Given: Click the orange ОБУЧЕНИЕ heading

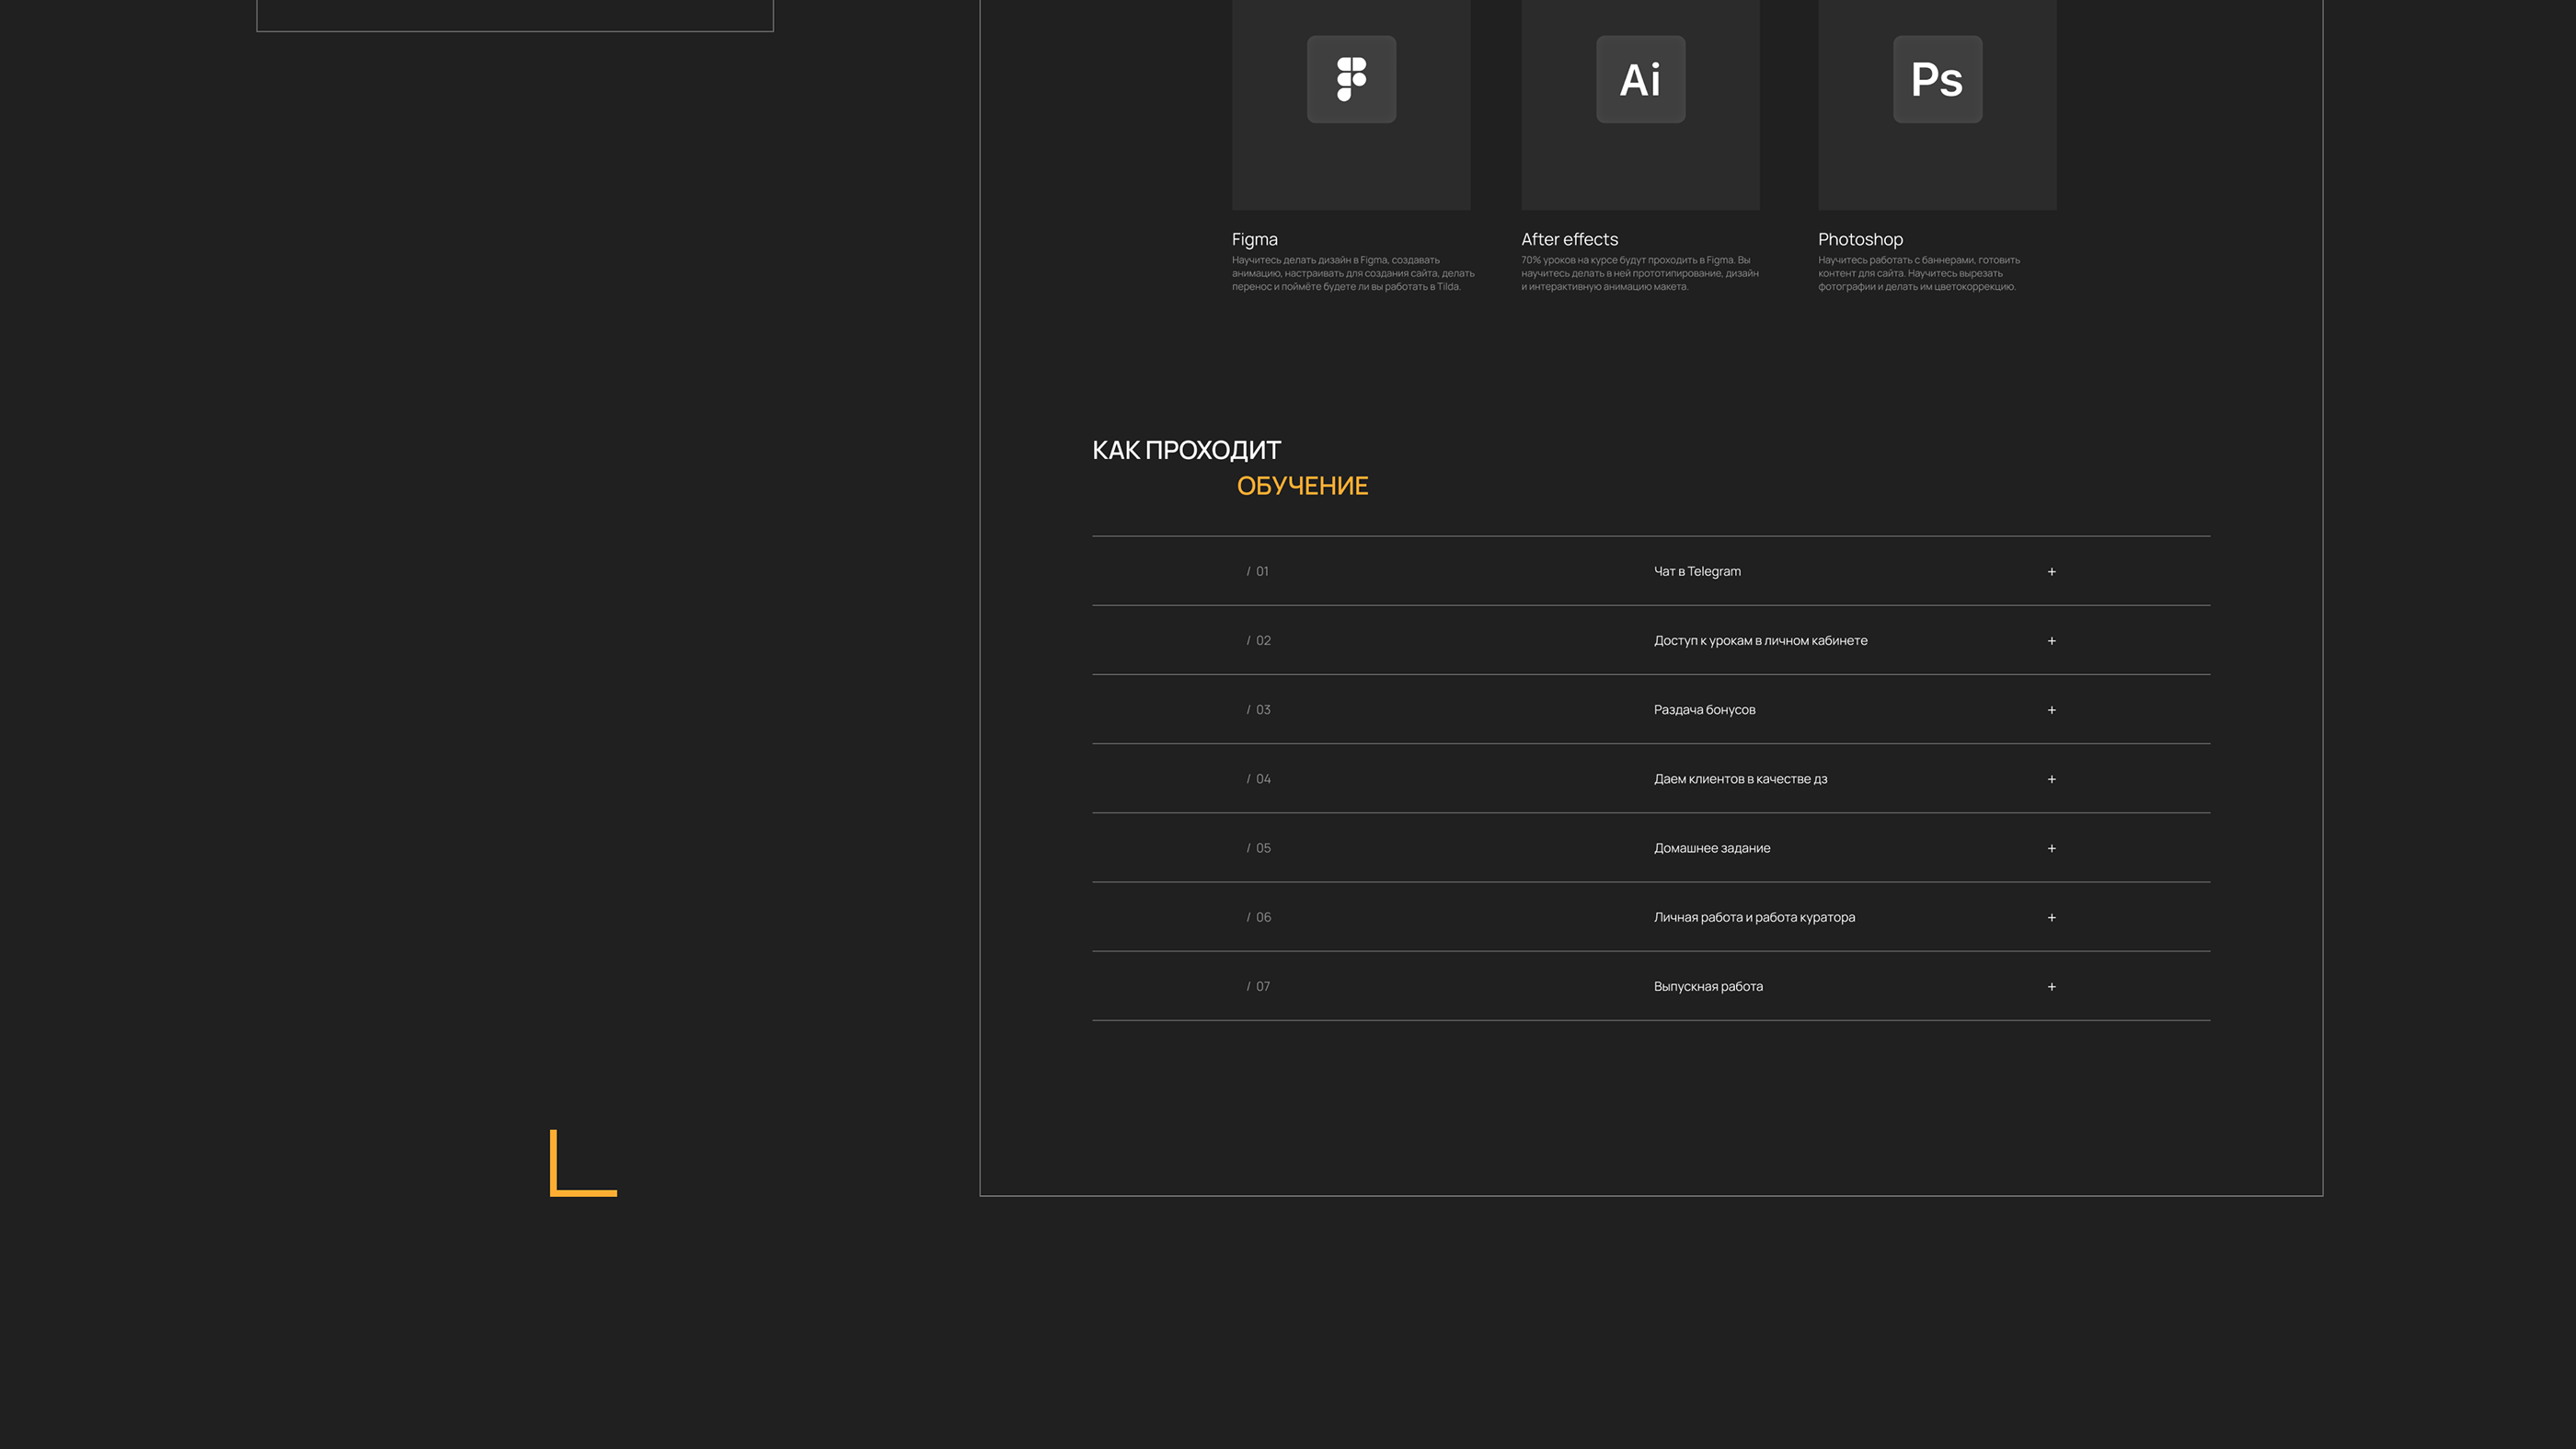Looking at the screenshot, I should (x=1302, y=486).
